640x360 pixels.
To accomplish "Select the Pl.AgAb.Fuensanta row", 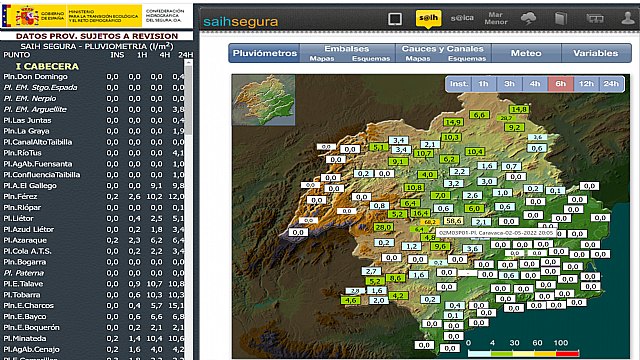I will [93, 164].
